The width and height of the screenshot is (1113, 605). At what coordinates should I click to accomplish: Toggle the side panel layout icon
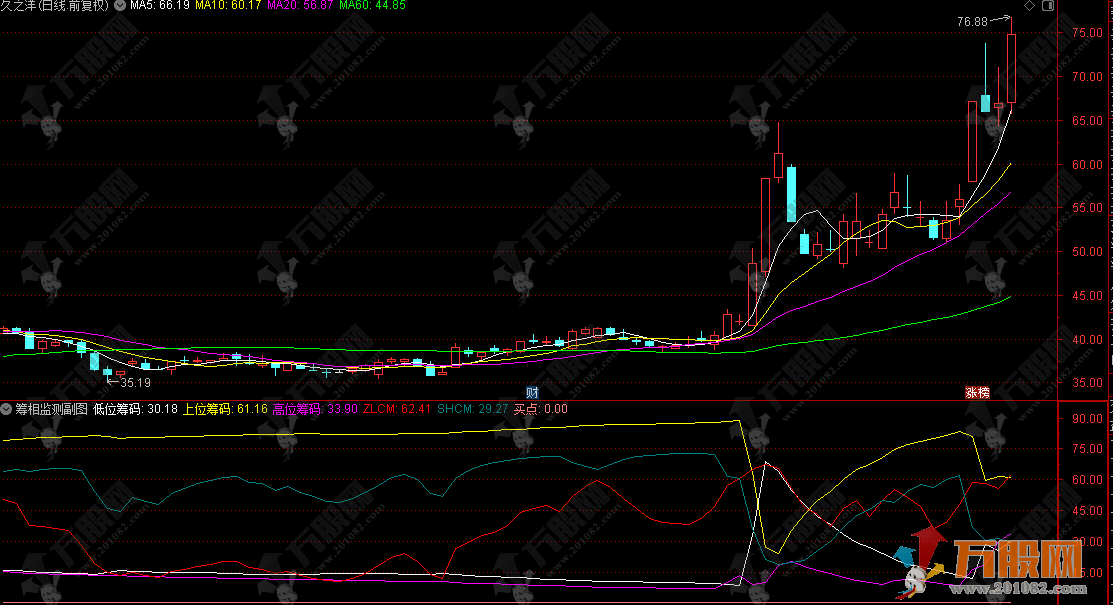point(1048,6)
